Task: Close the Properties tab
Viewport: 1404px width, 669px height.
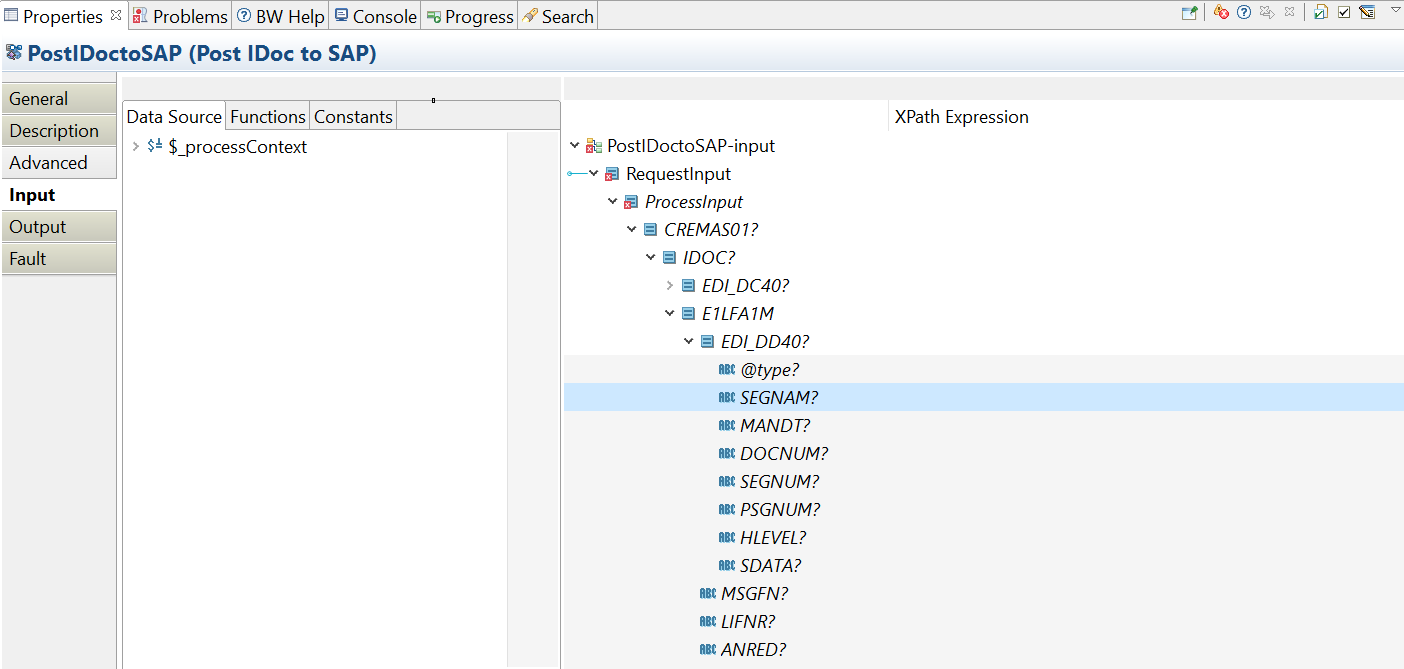Action: [116, 15]
